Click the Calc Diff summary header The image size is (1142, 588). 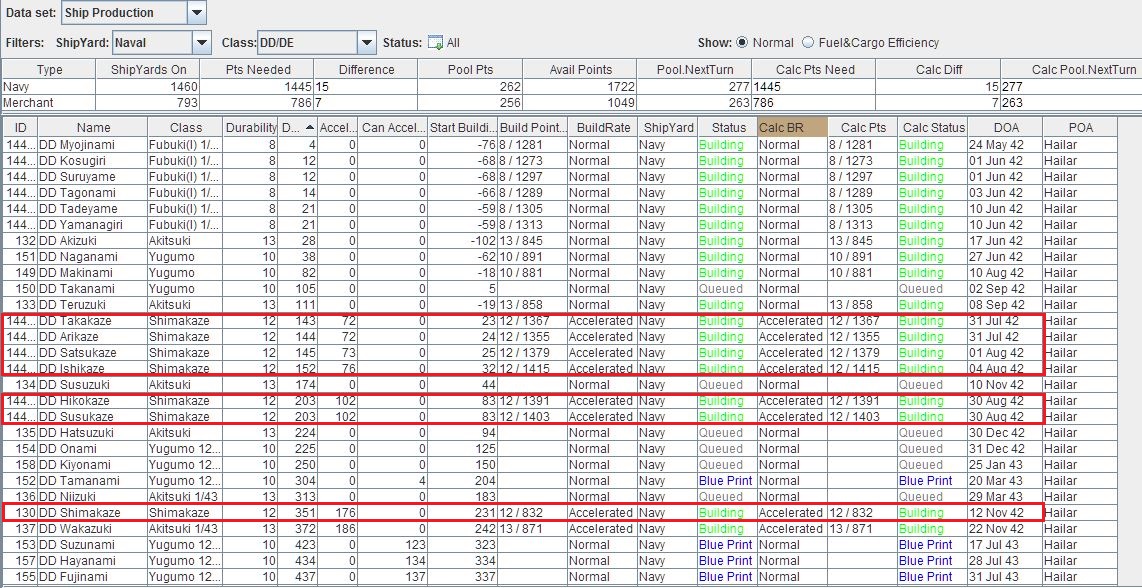point(938,70)
